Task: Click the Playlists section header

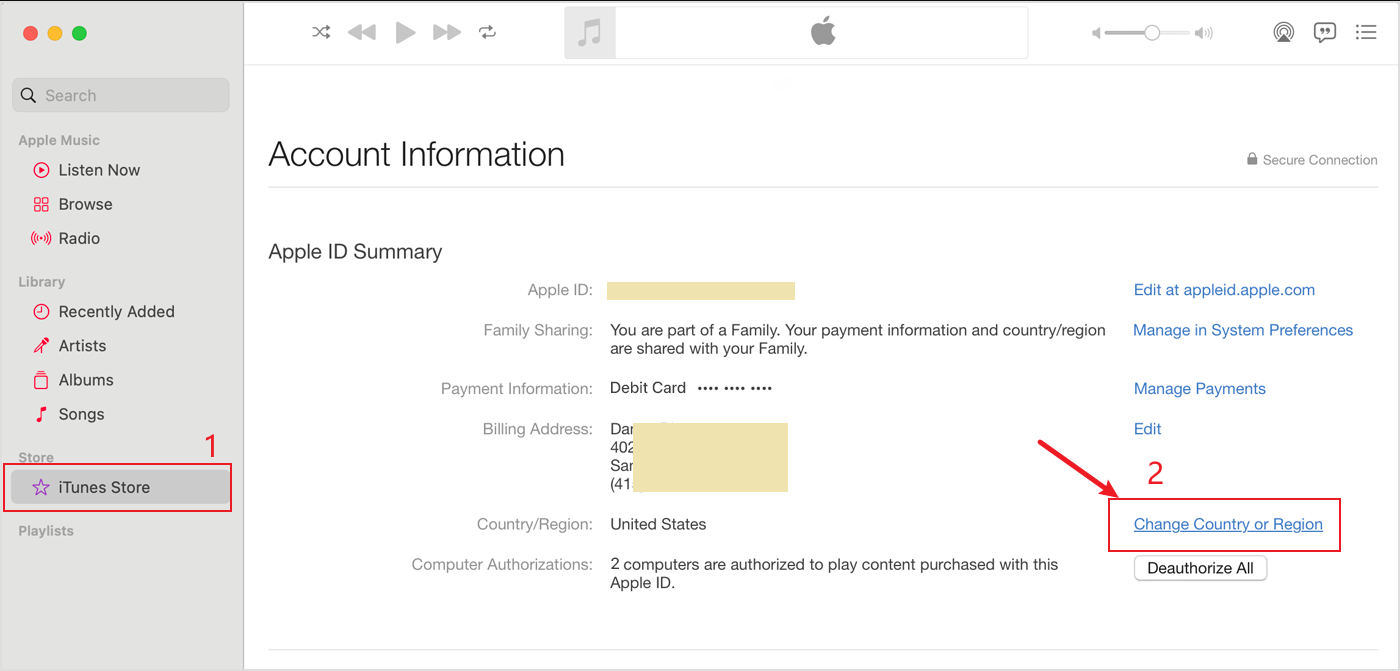Action: point(46,531)
